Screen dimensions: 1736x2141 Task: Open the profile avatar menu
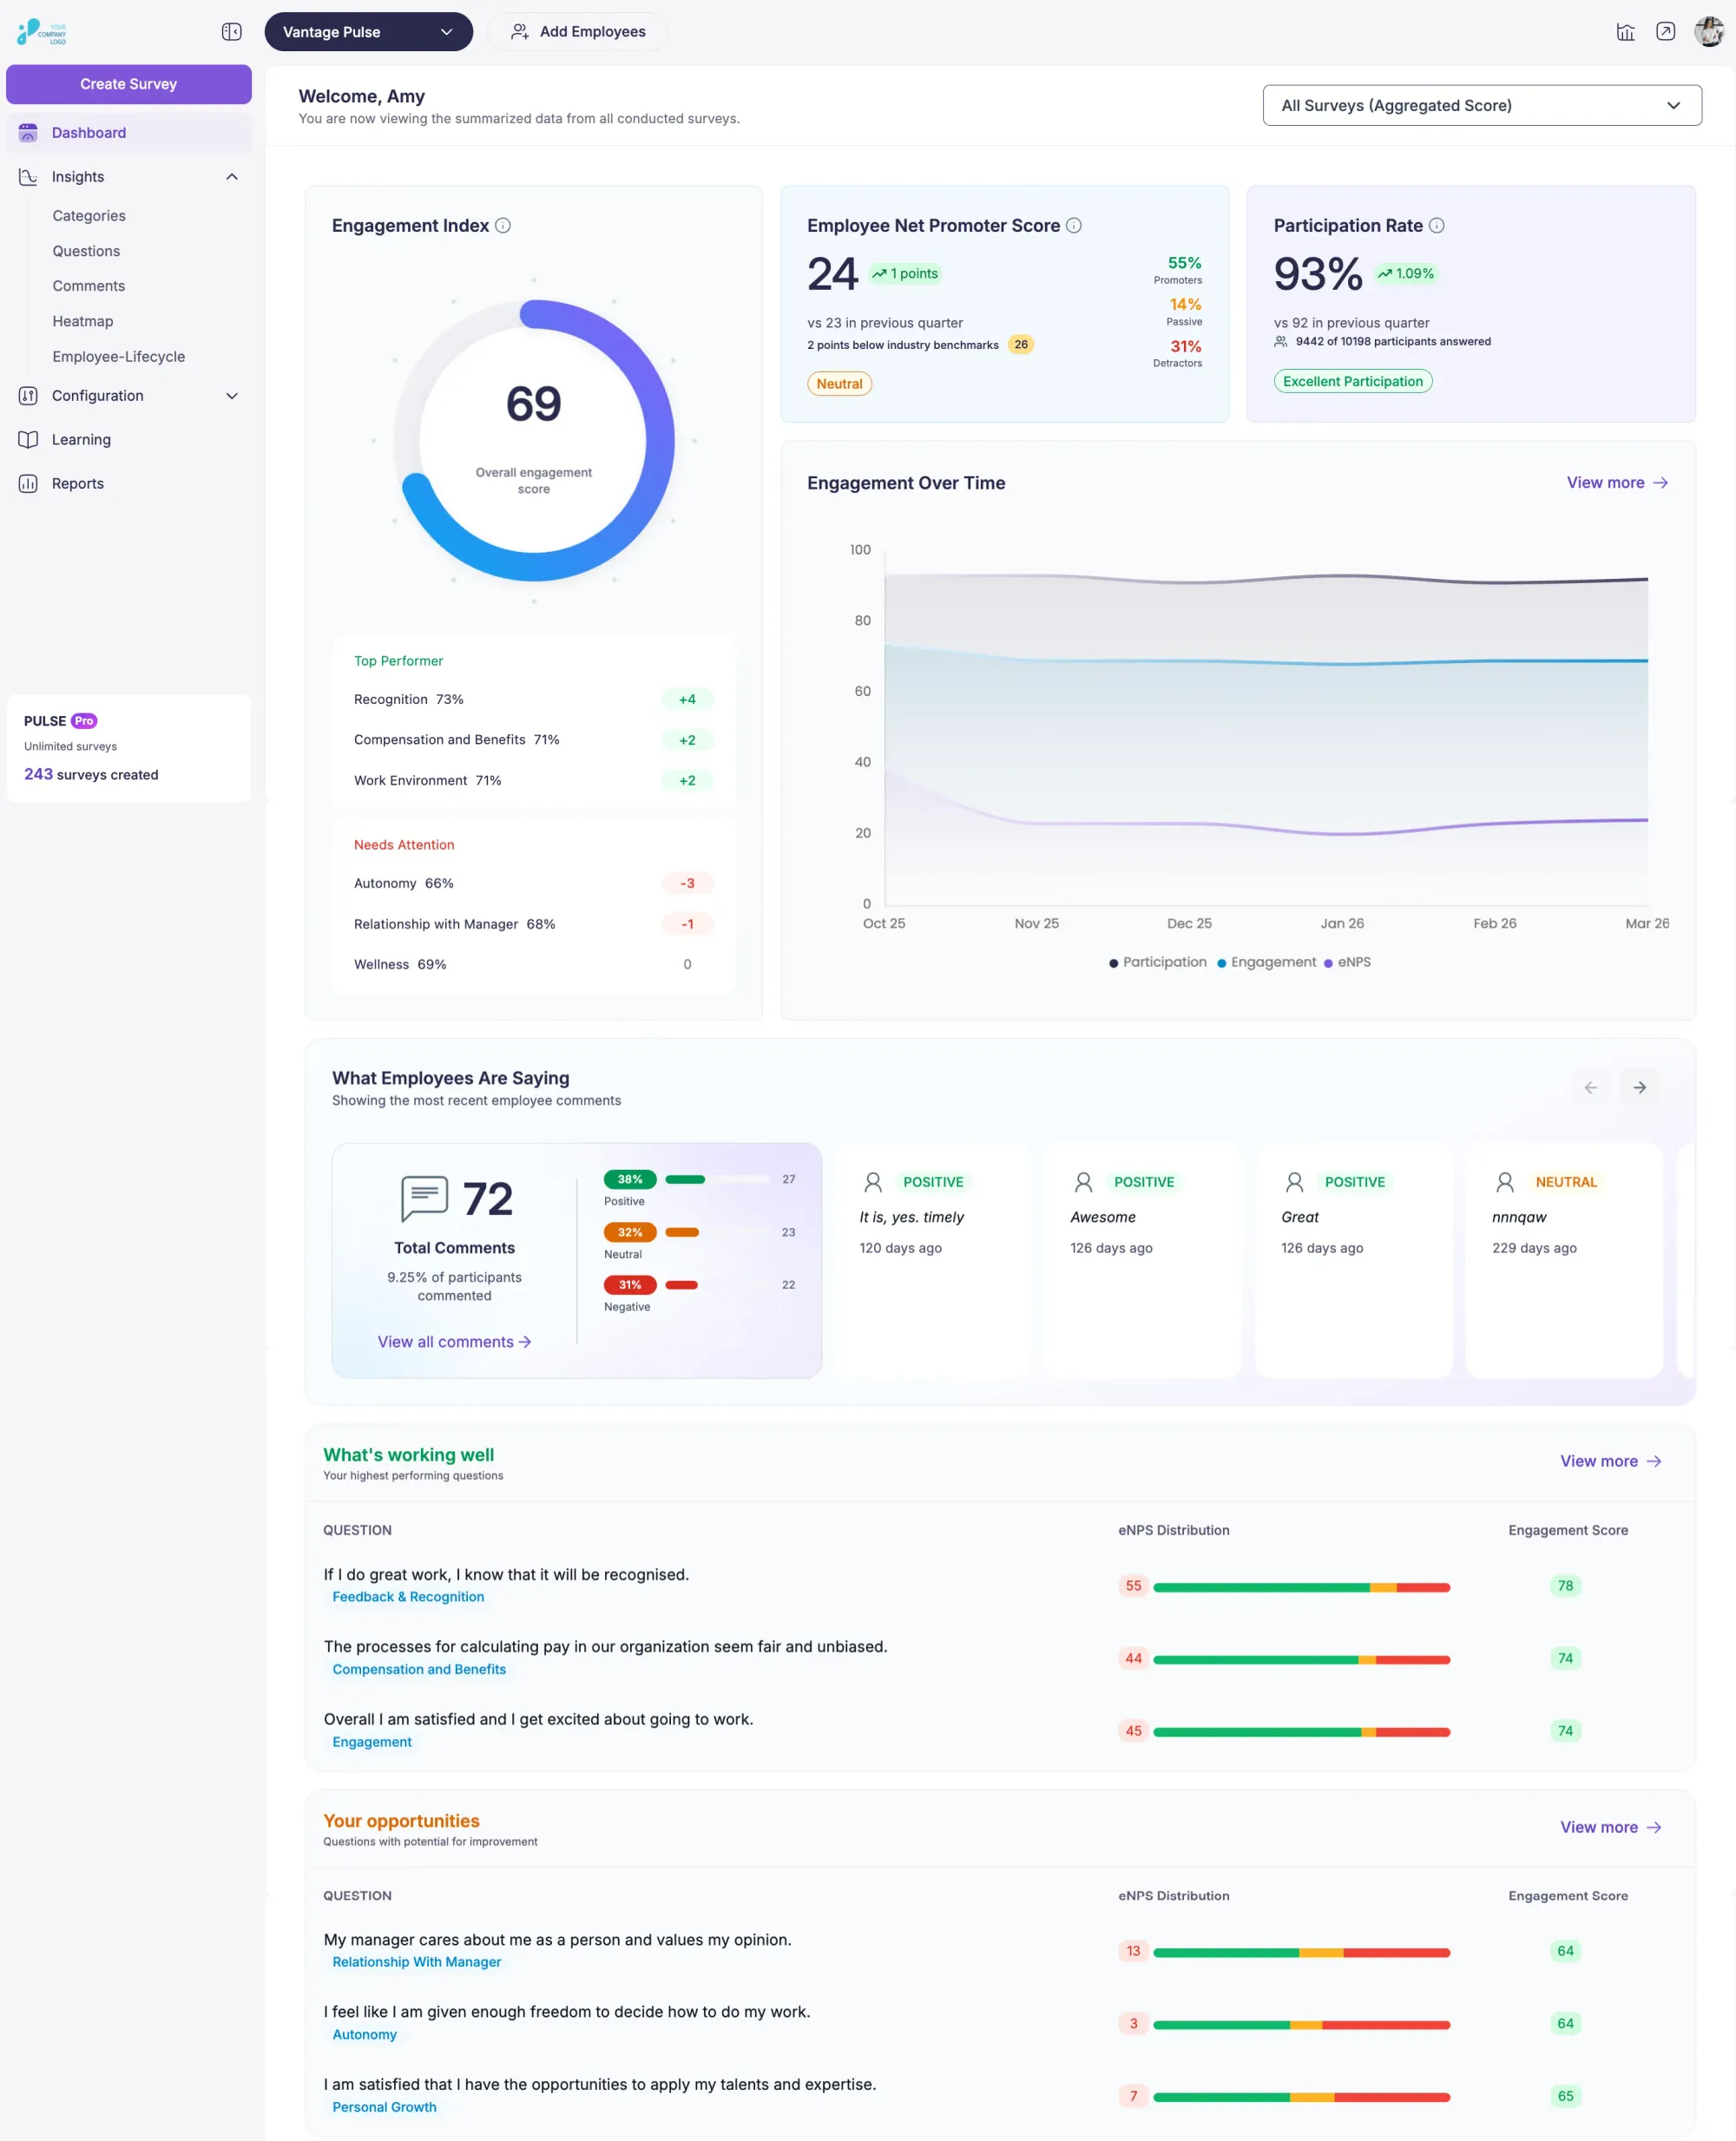(x=1708, y=31)
